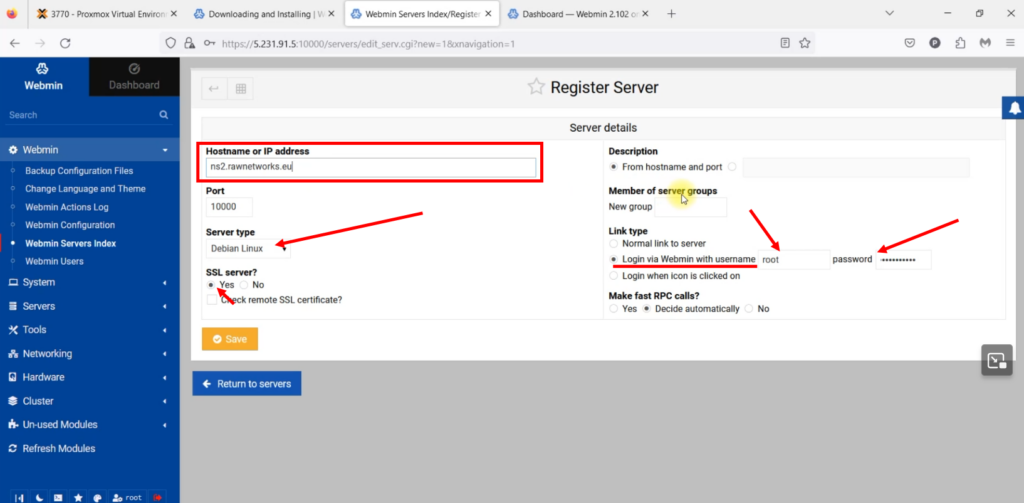
Task: Open the command shell terminal icon
Action: coord(58,497)
